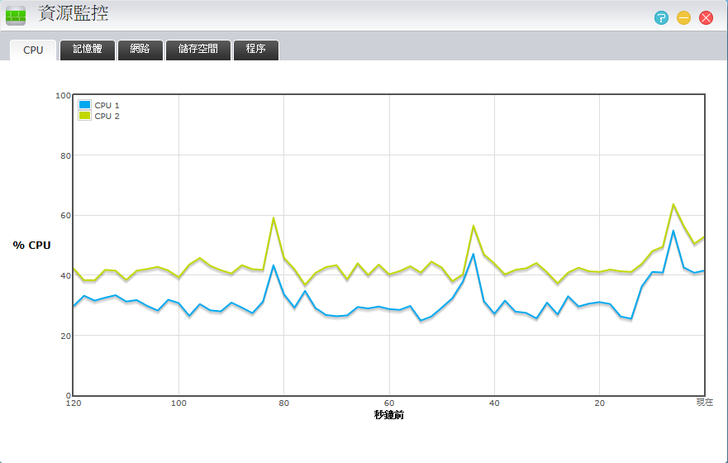
Task: Open the 程序 tab
Action: click(x=256, y=50)
